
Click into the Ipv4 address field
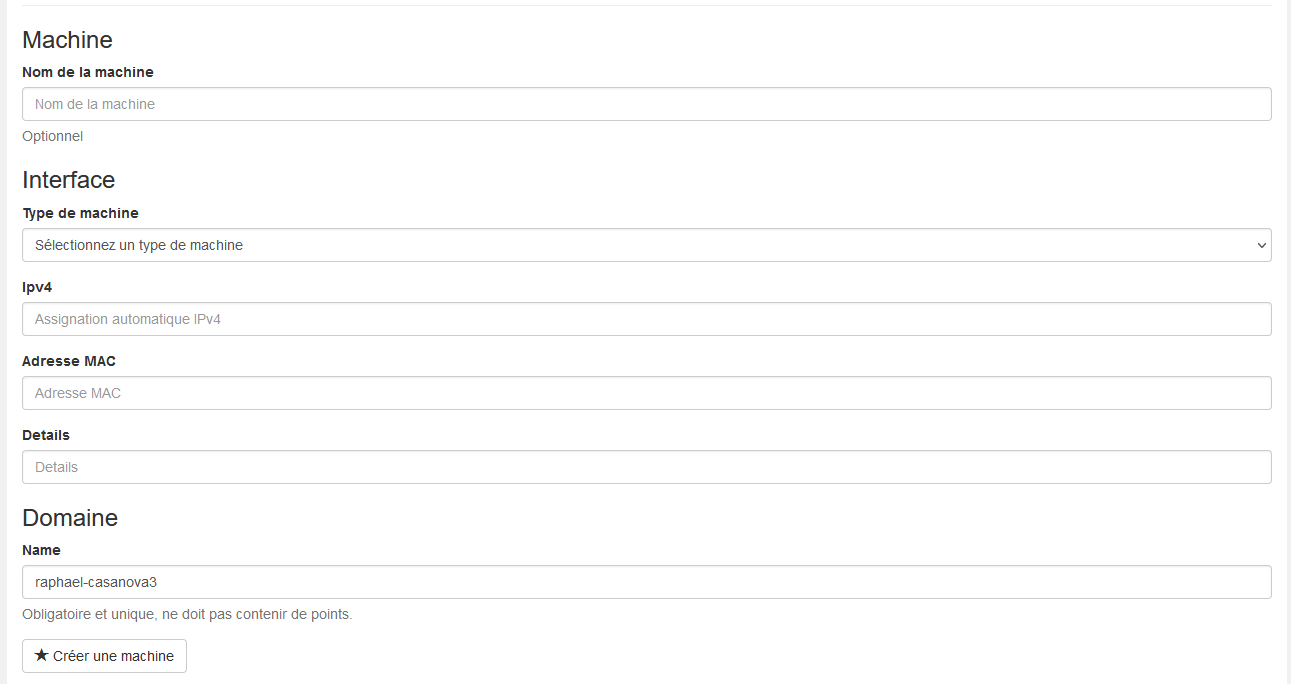[646, 319]
